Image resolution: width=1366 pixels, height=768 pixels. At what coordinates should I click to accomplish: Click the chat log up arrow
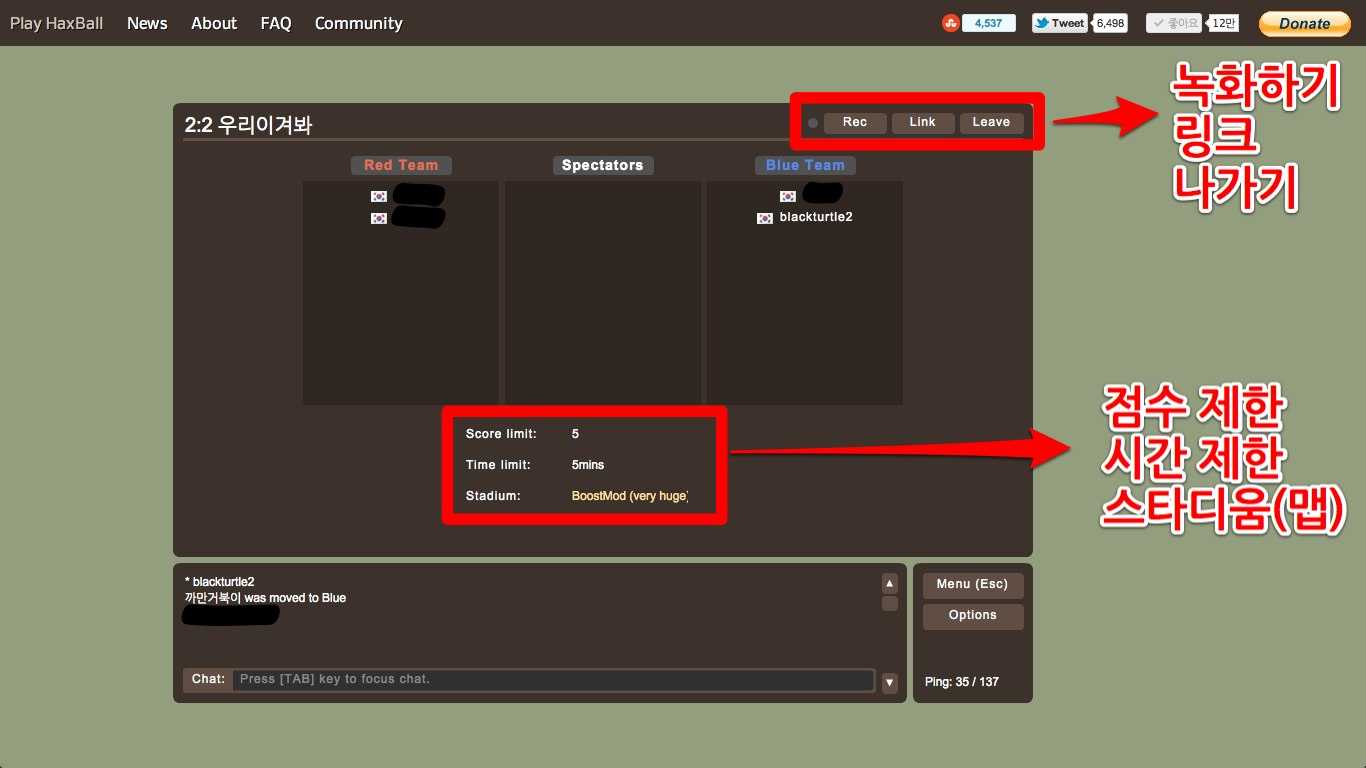pyautogui.click(x=890, y=583)
